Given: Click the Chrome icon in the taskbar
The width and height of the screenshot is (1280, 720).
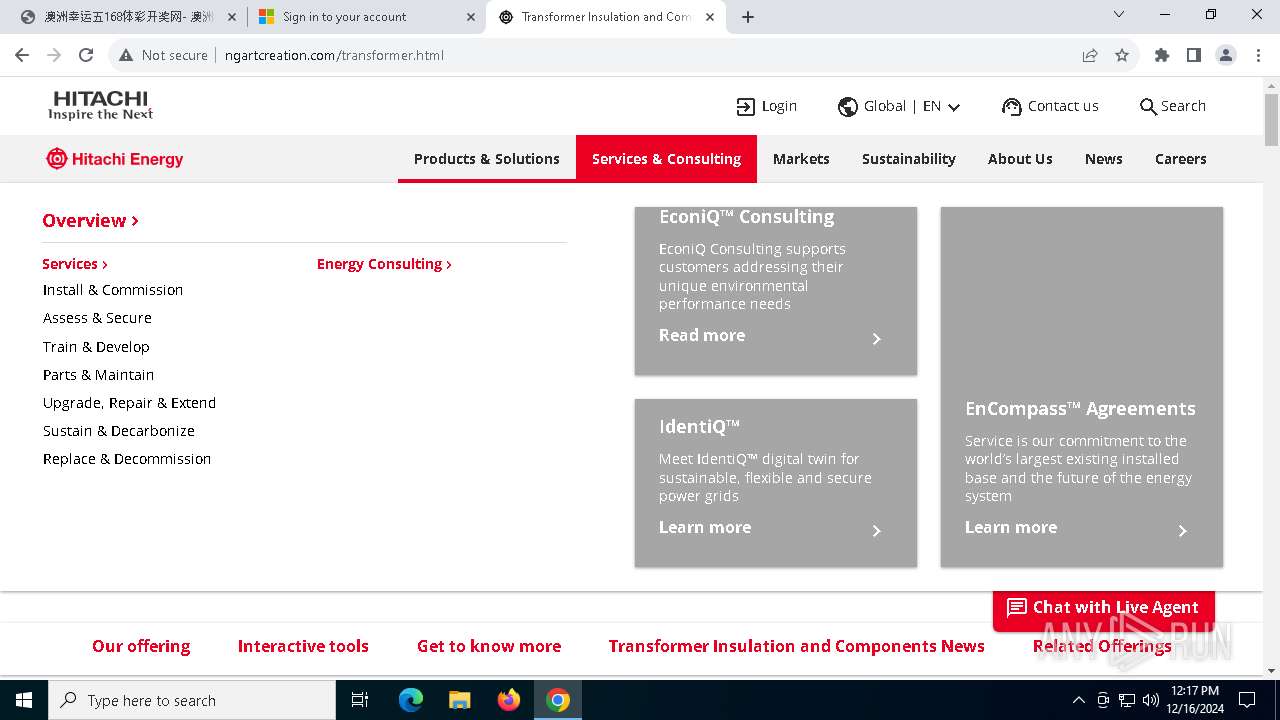Looking at the screenshot, I should 558,700.
